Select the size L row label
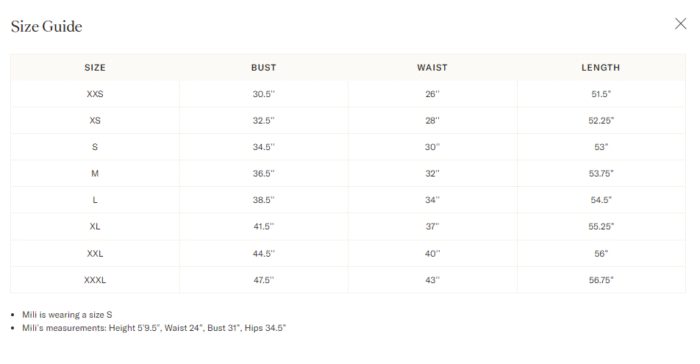This screenshot has height=364, width=700. [x=95, y=200]
